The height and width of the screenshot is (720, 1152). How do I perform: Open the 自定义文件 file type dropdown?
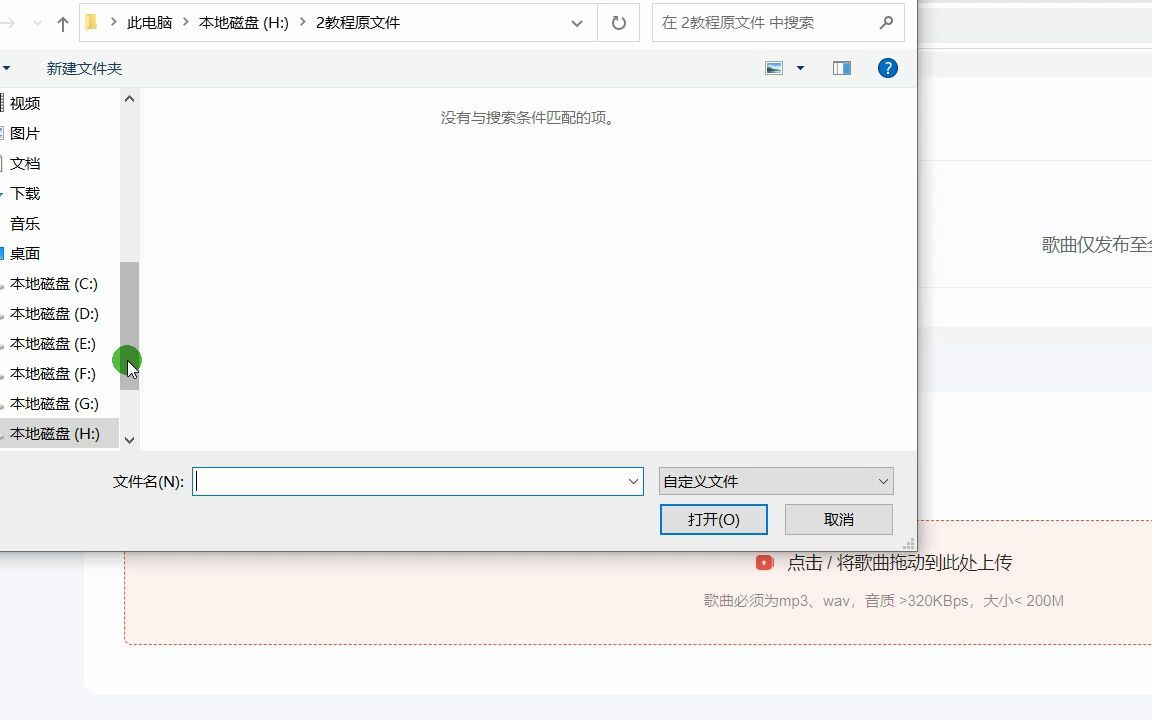[775, 481]
